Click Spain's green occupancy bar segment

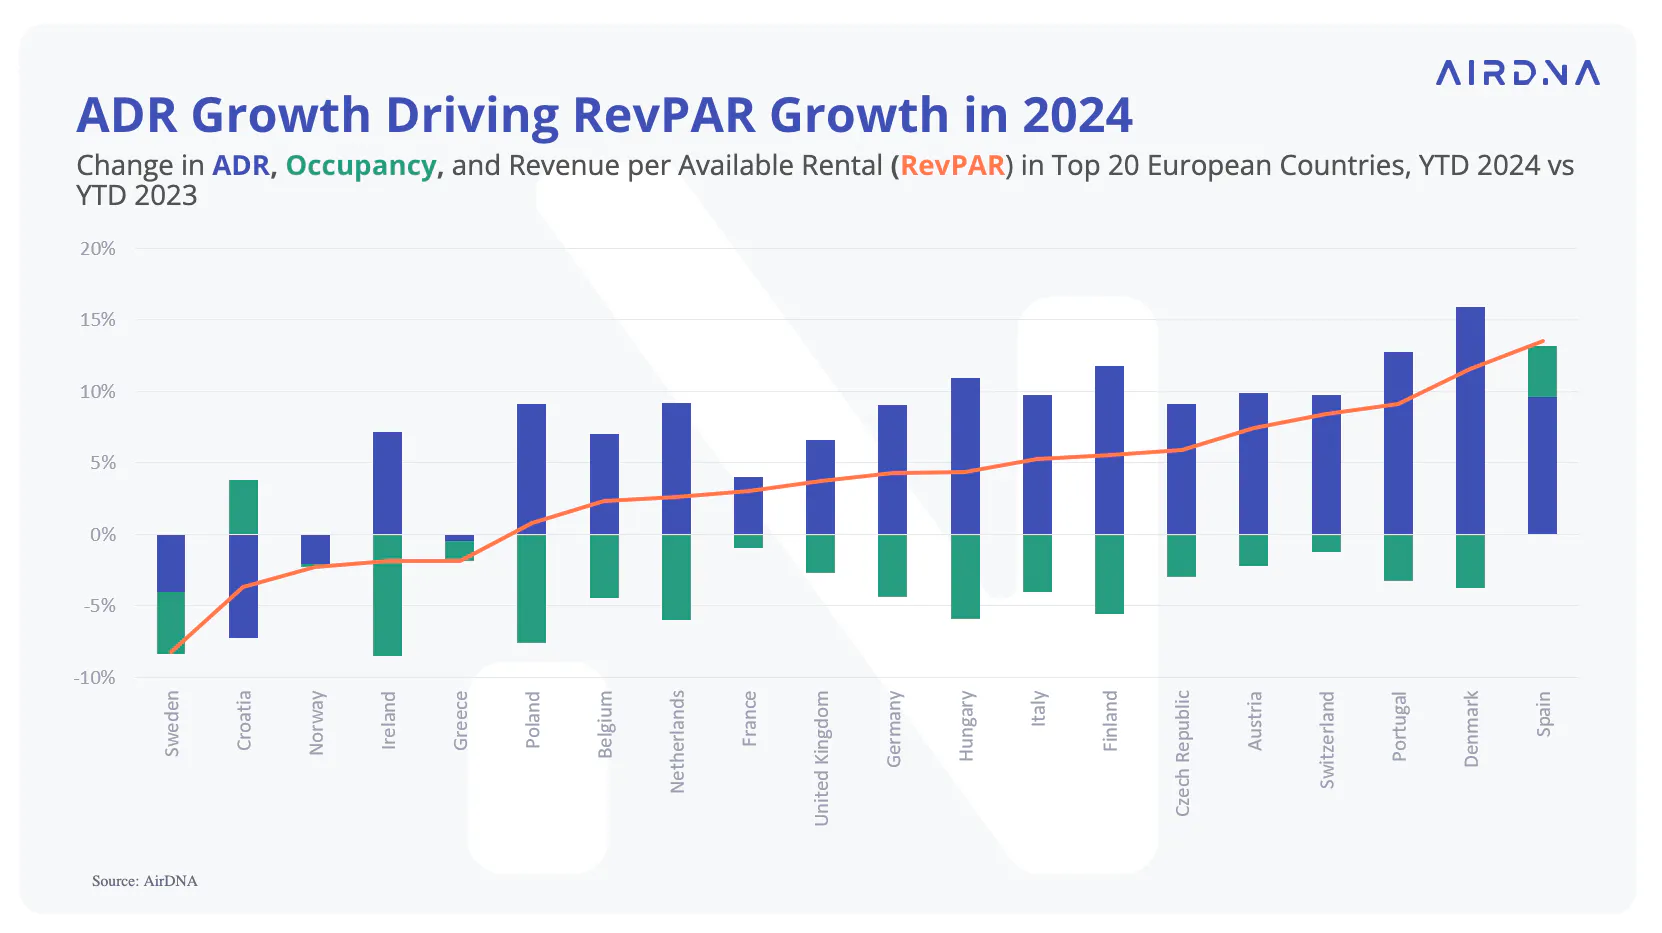1542,371
